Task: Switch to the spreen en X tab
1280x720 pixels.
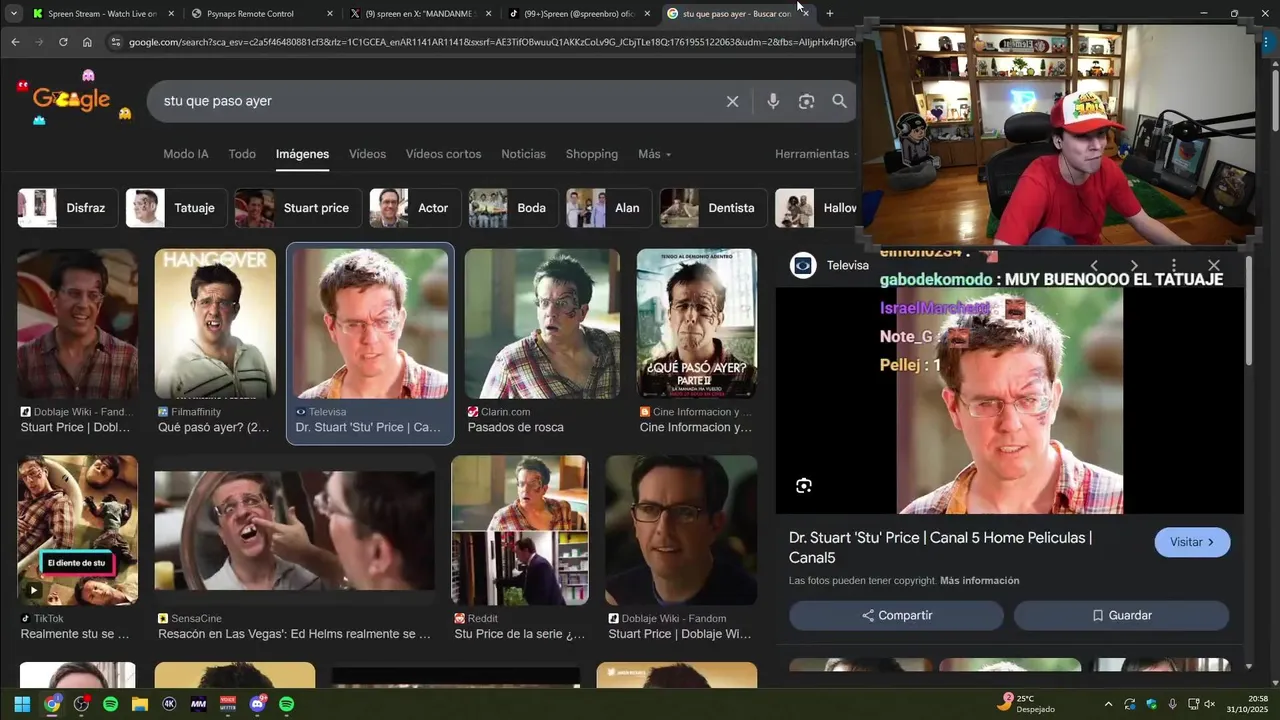Action: [421, 14]
